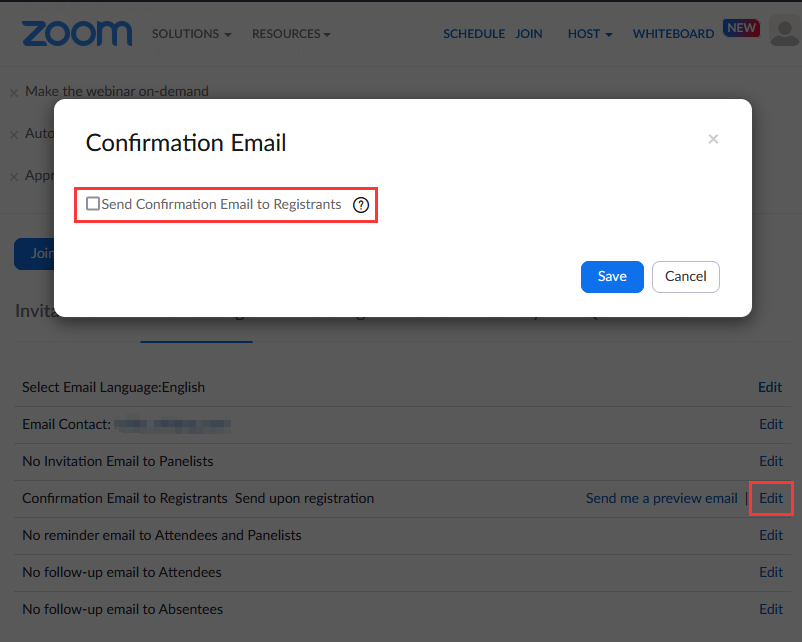Edit the follow-up email to Absentees

pos(770,609)
